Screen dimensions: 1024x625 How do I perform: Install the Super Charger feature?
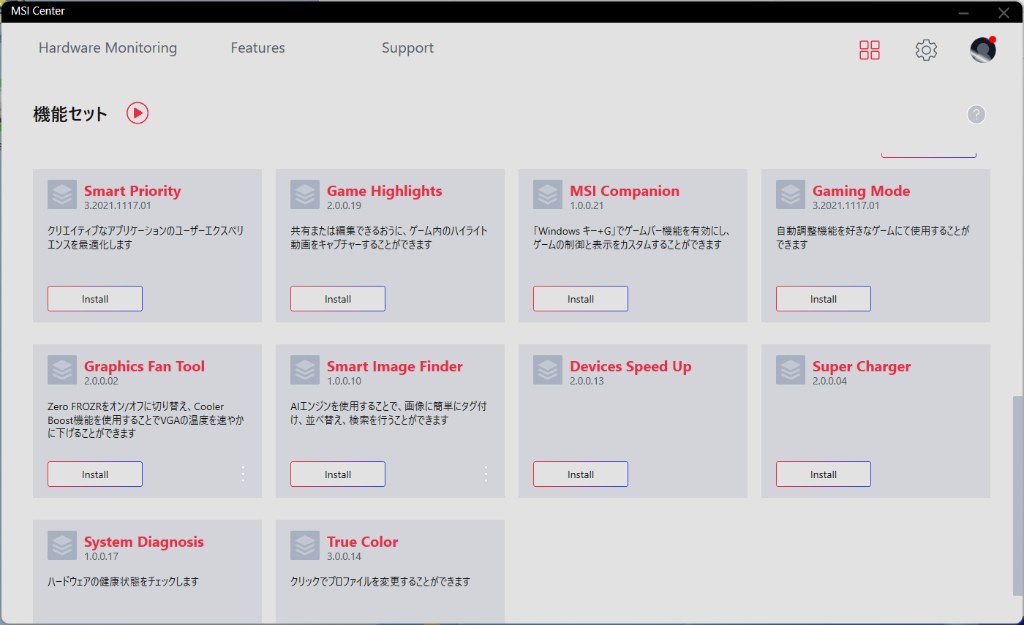pyautogui.click(x=823, y=474)
